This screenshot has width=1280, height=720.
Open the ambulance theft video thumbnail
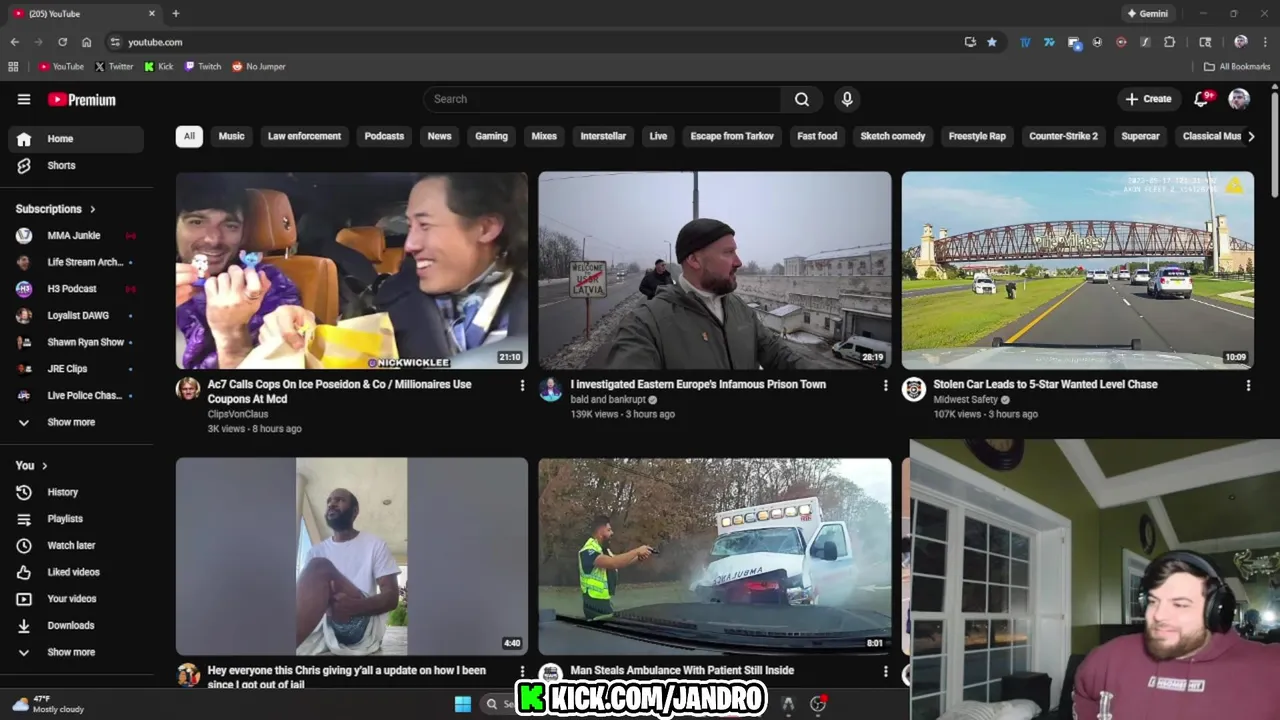[714, 556]
